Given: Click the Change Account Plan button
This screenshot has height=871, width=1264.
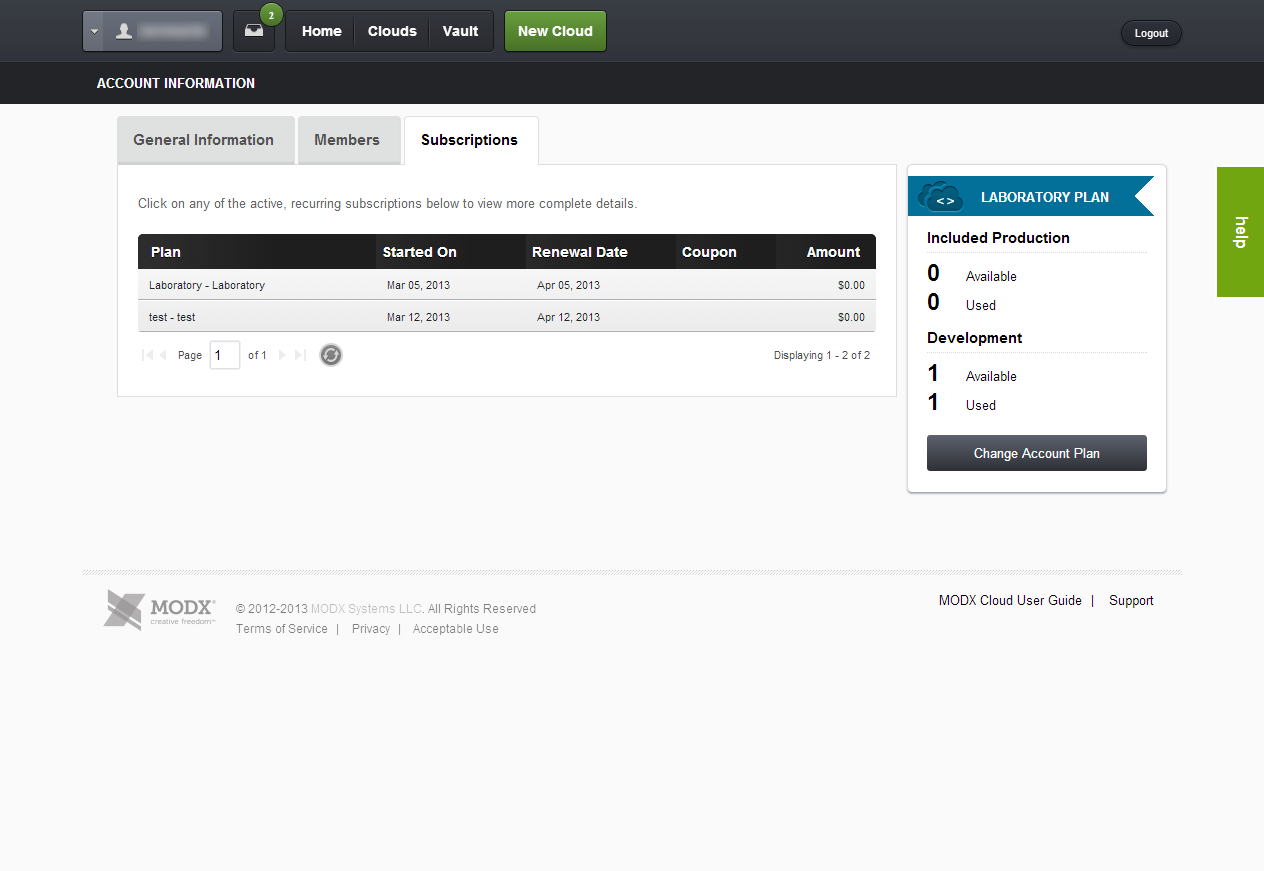Looking at the screenshot, I should tap(1037, 453).
